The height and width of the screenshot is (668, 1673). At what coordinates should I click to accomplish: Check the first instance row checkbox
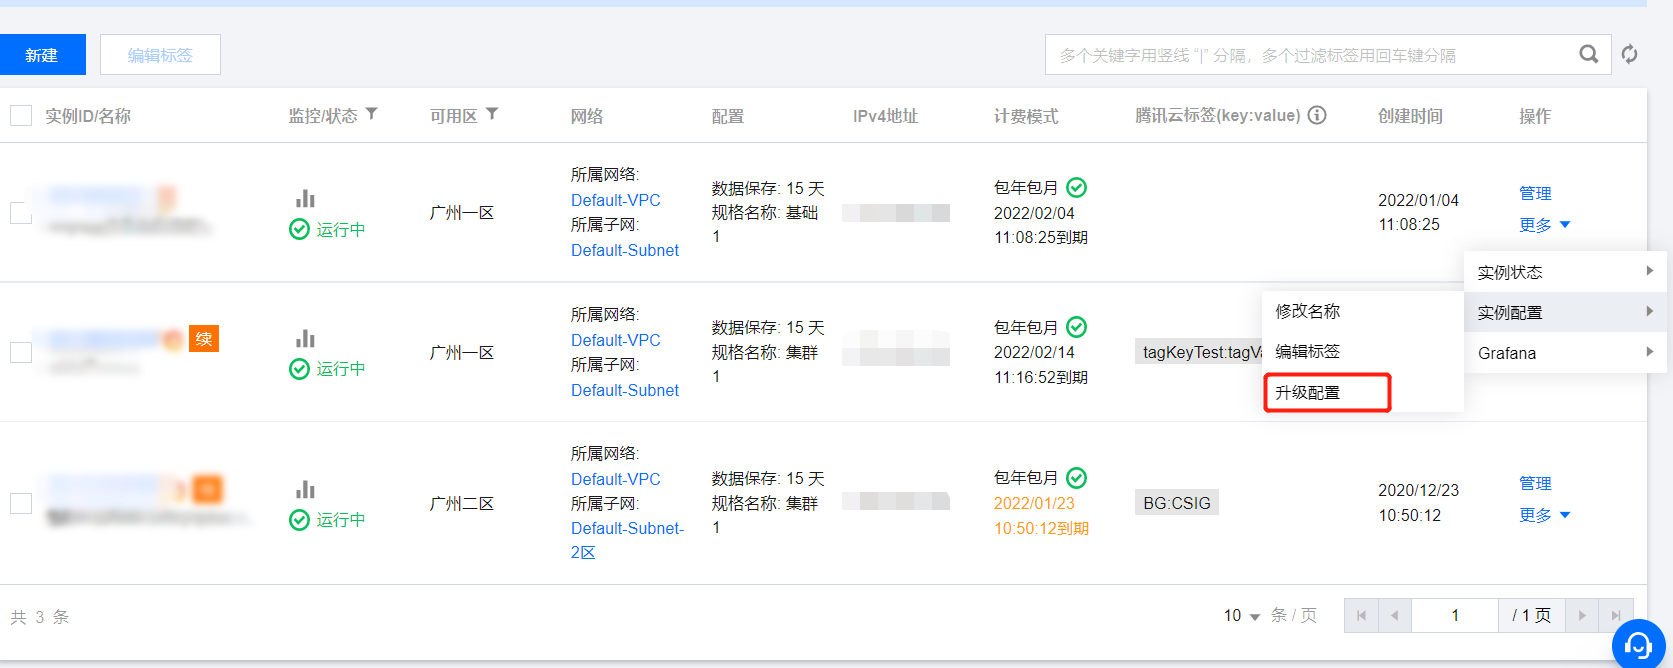[x=21, y=212]
